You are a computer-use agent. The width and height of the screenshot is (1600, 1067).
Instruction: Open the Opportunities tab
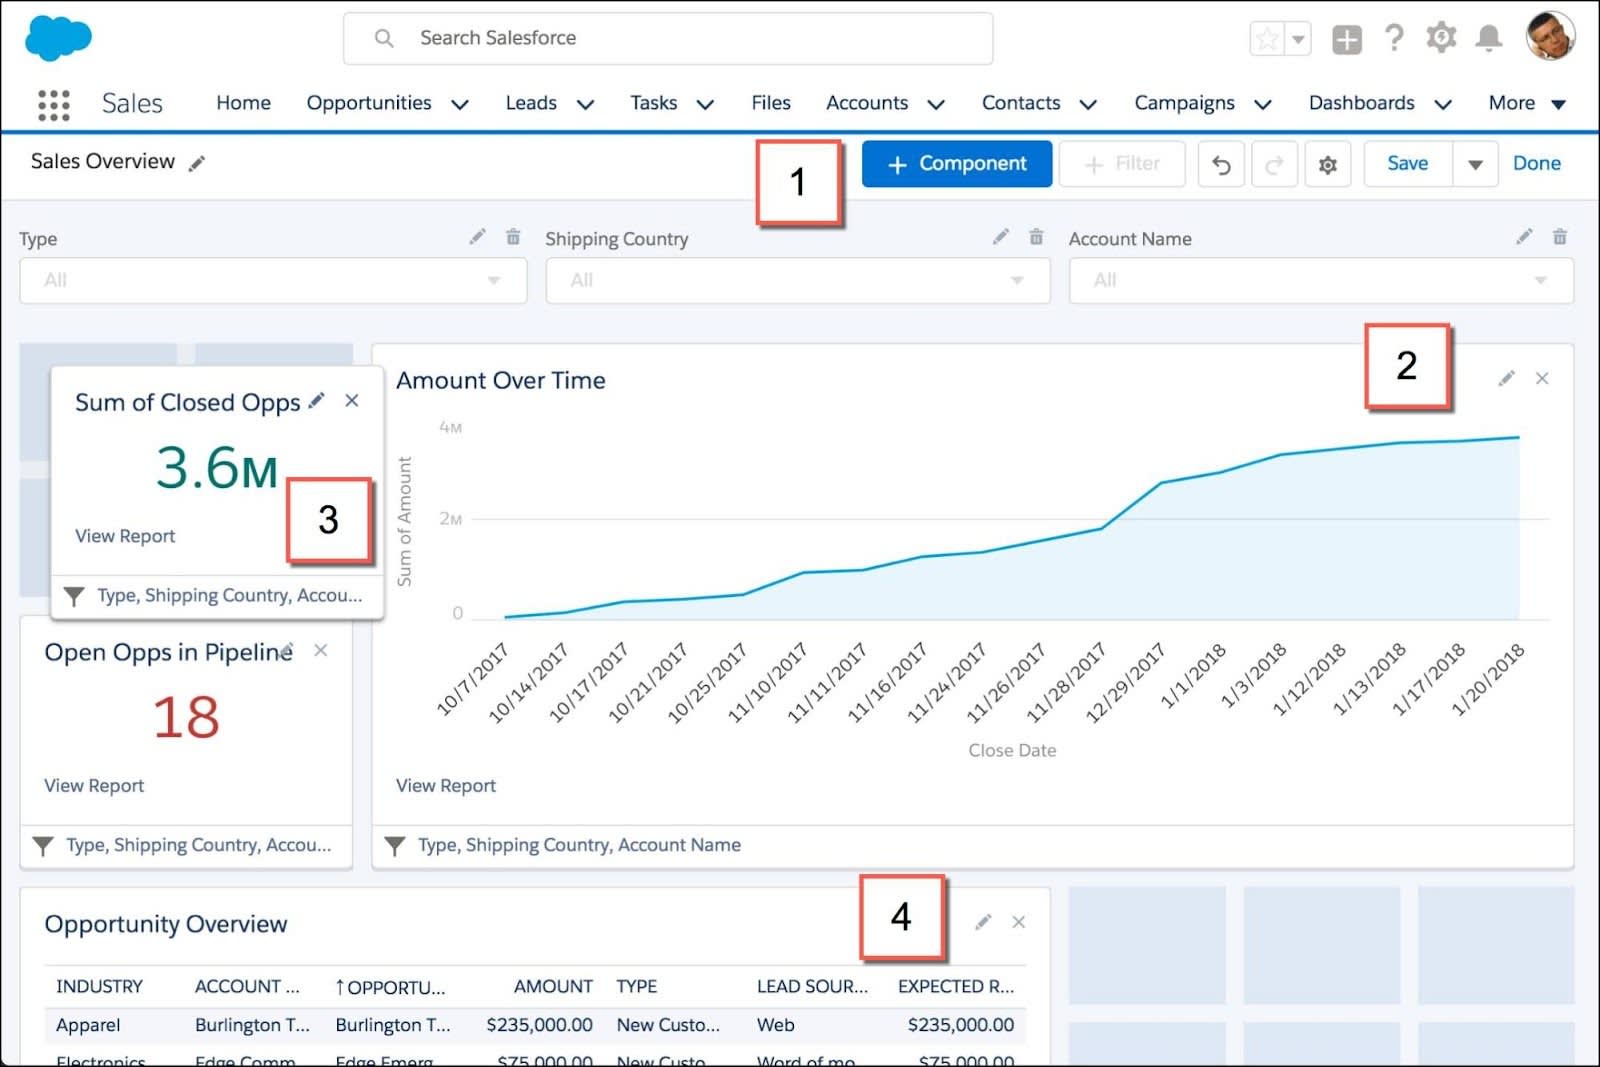369,103
